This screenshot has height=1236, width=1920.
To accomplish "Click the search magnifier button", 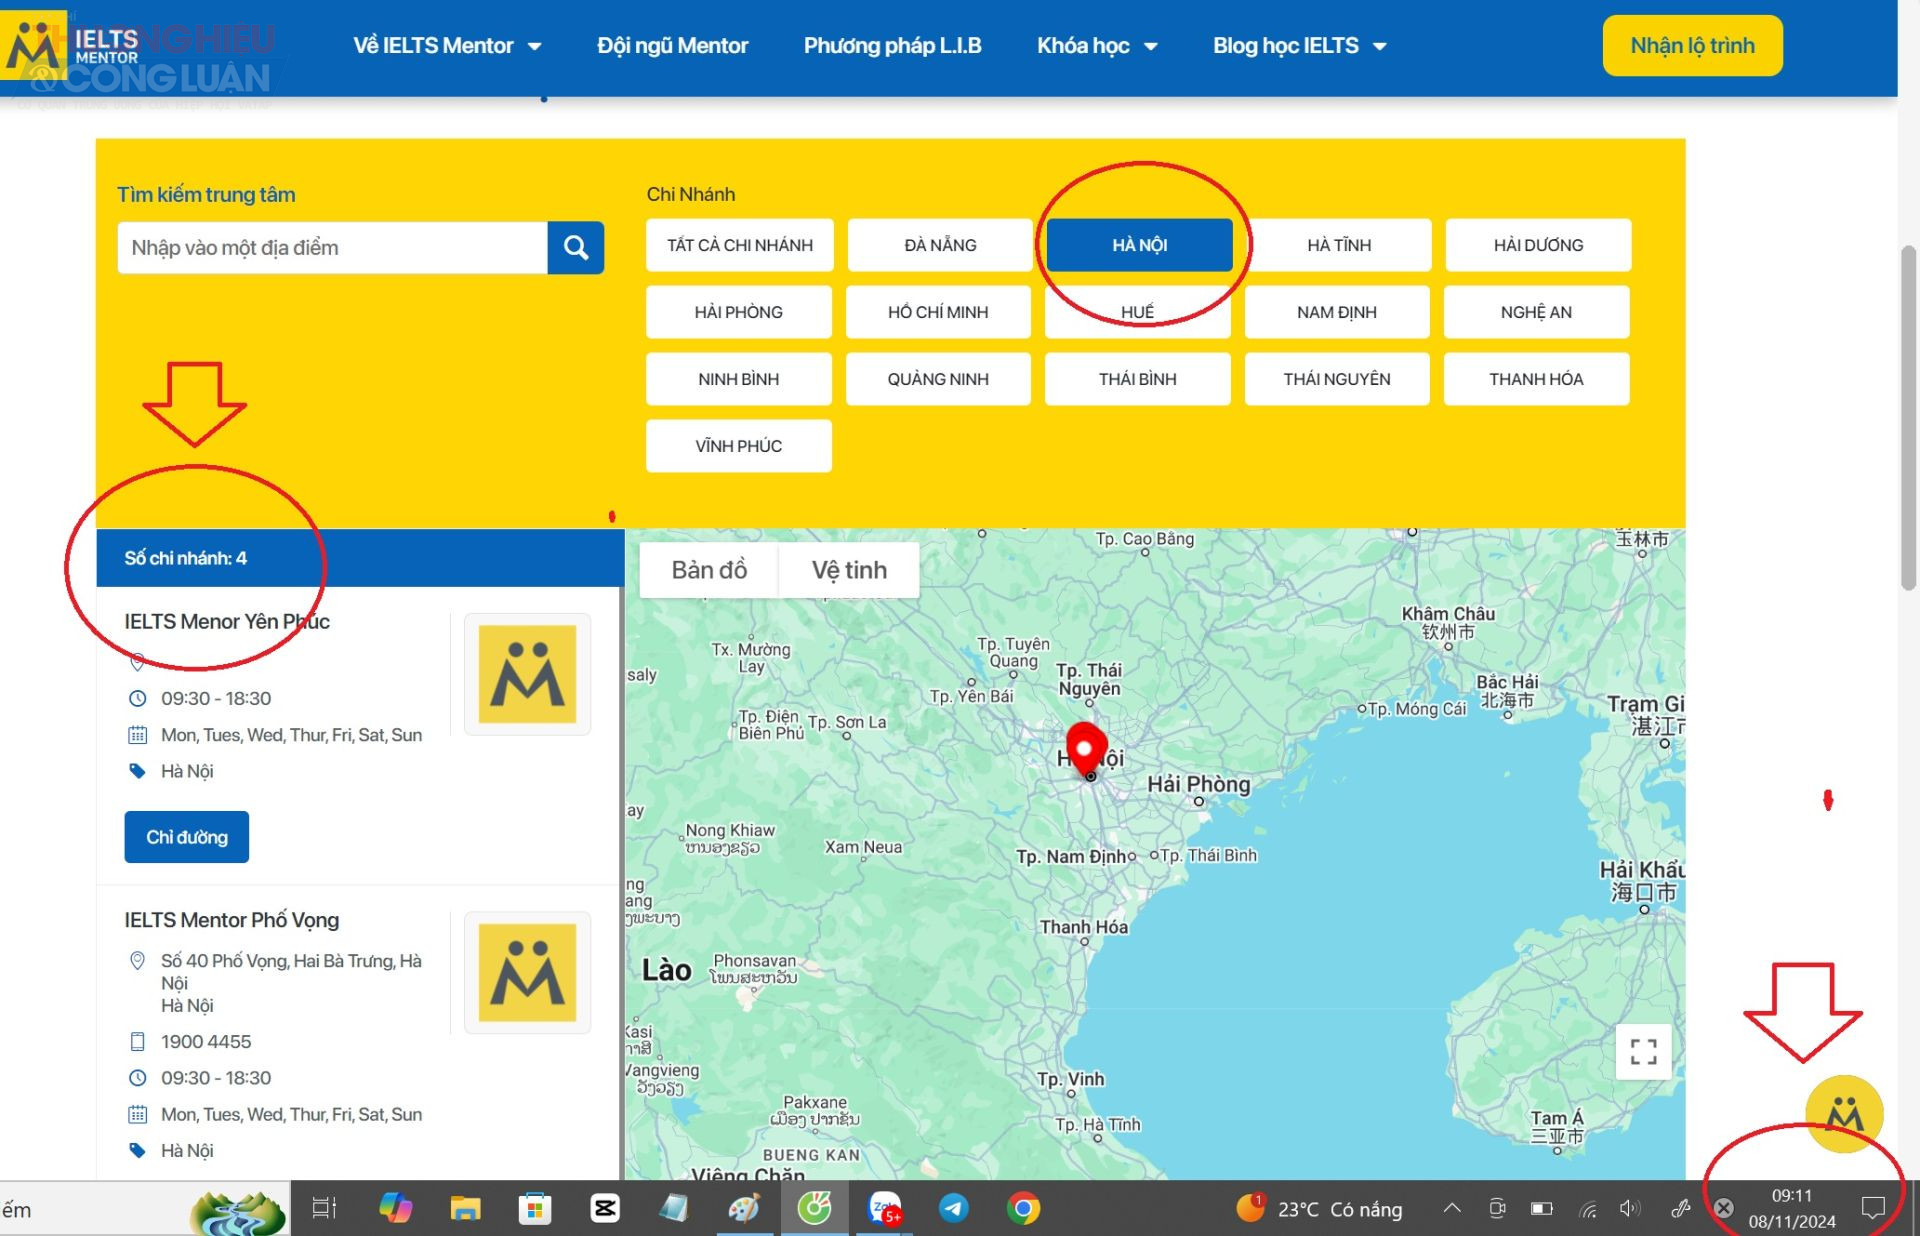I will tap(575, 247).
